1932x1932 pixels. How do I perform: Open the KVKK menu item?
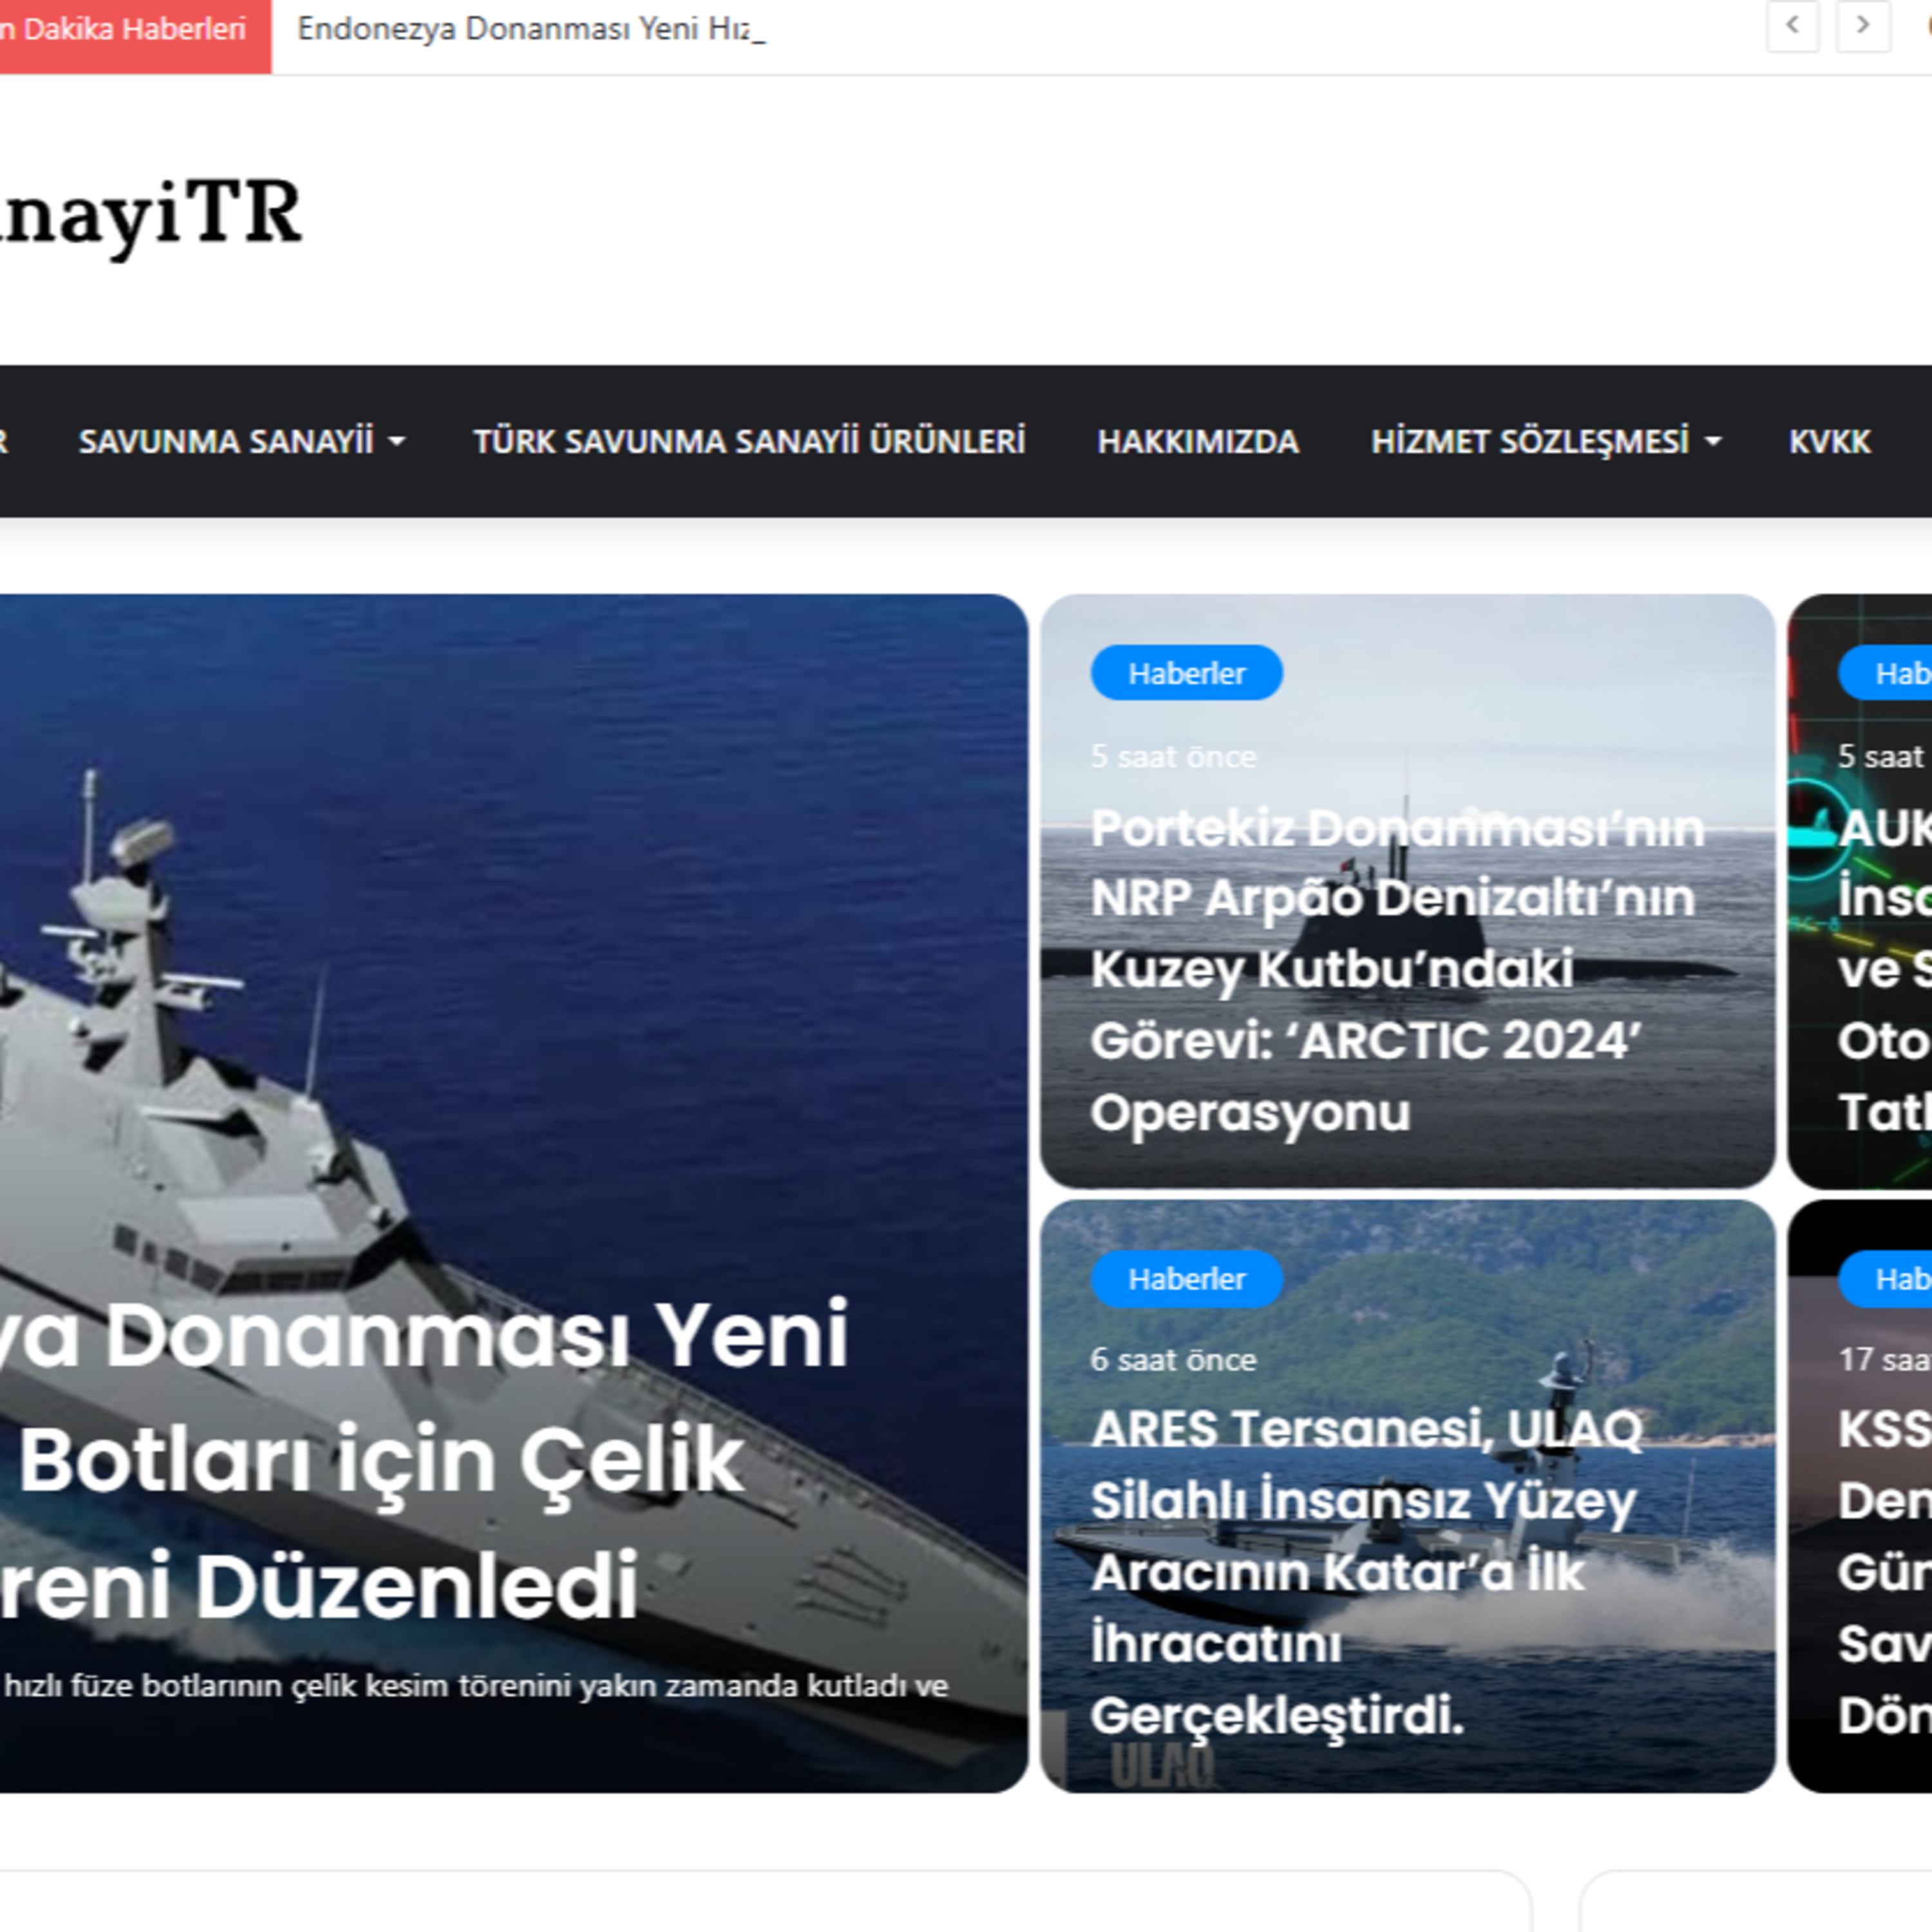pos(1829,441)
